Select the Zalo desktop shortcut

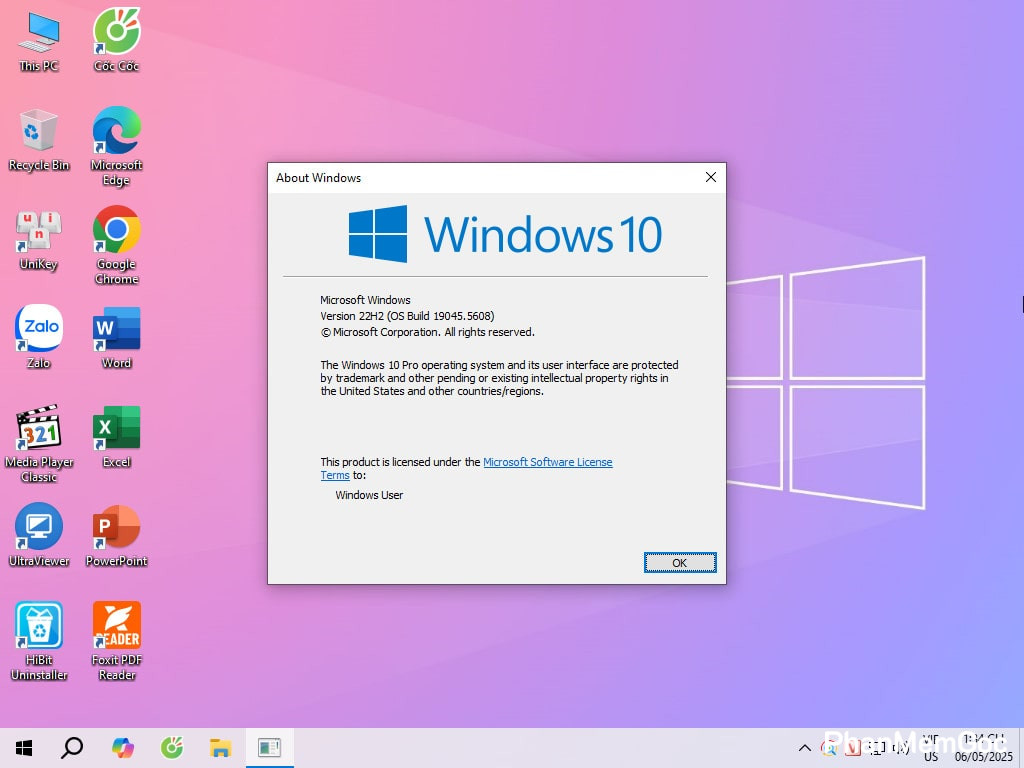39,329
